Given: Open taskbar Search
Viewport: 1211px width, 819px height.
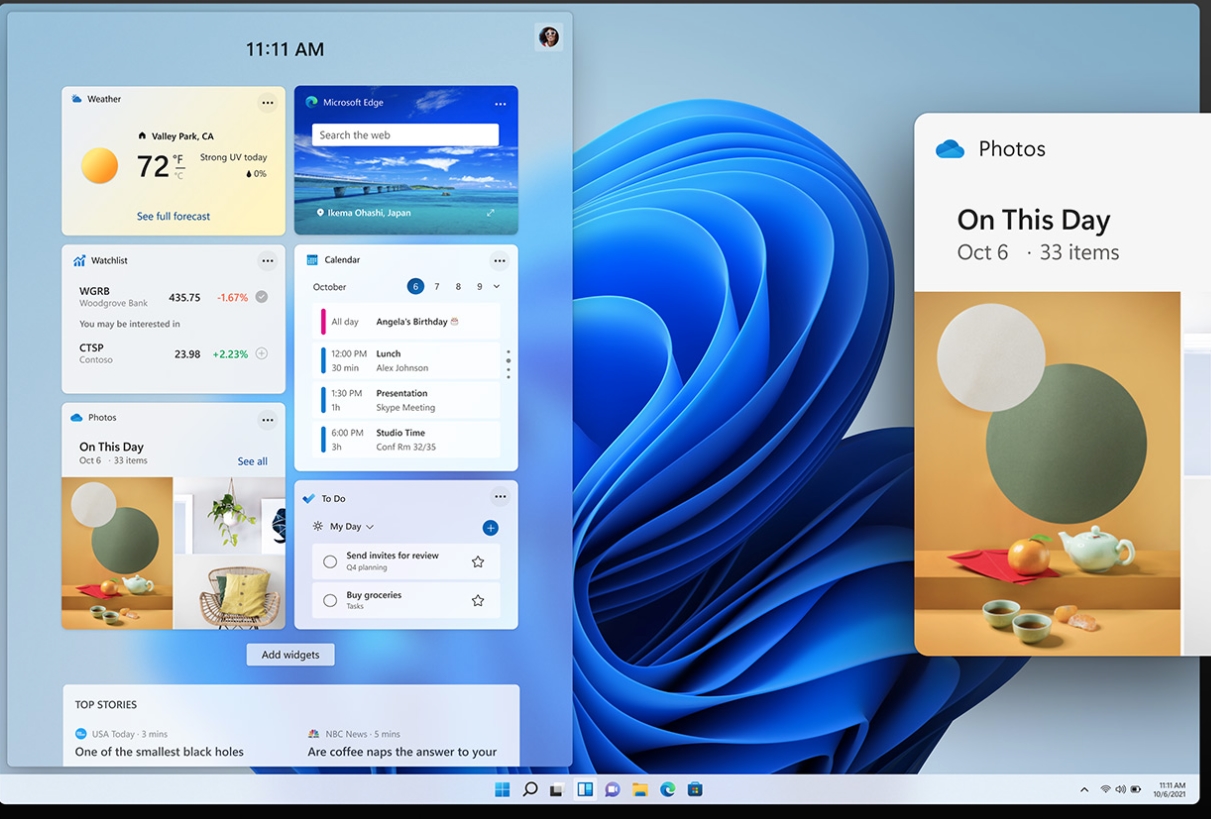Looking at the screenshot, I should pos(530,790).
